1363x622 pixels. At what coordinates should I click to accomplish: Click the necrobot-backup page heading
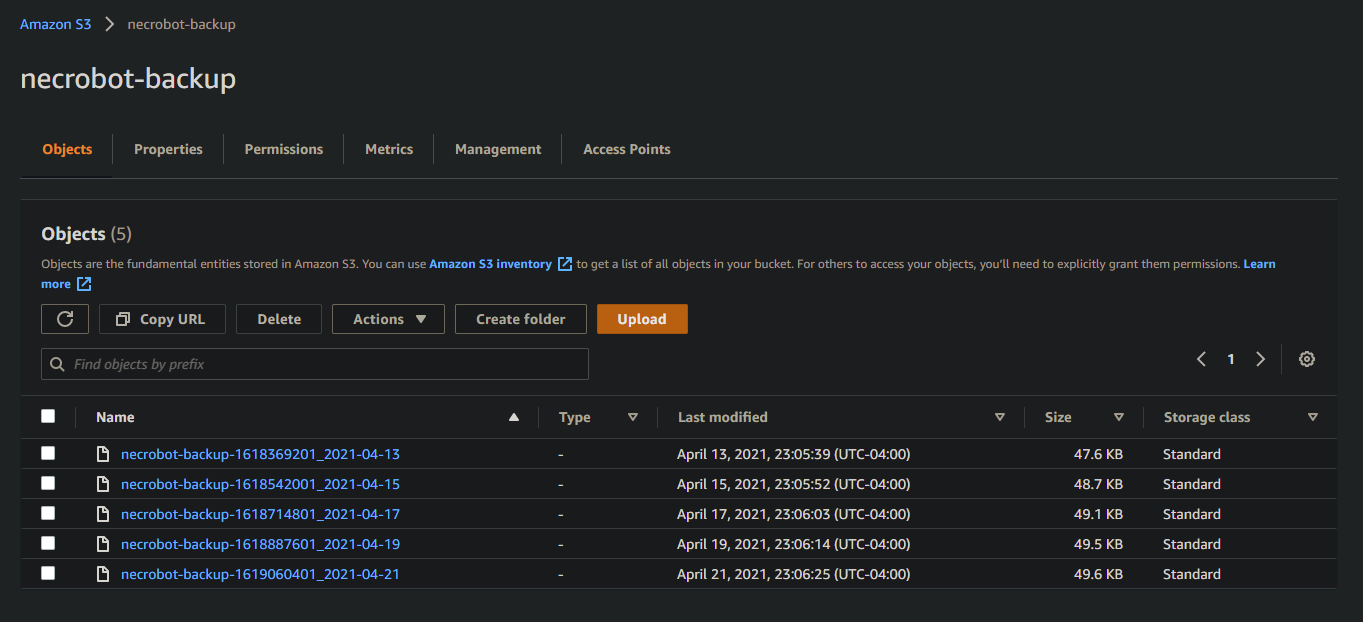(128, 79)
